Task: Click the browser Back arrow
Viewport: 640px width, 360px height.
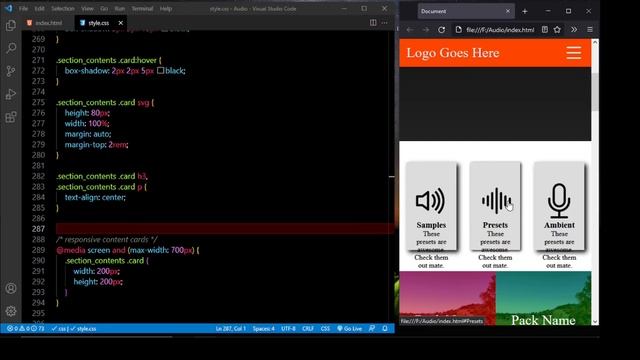Action: click(x=410, y=30)
